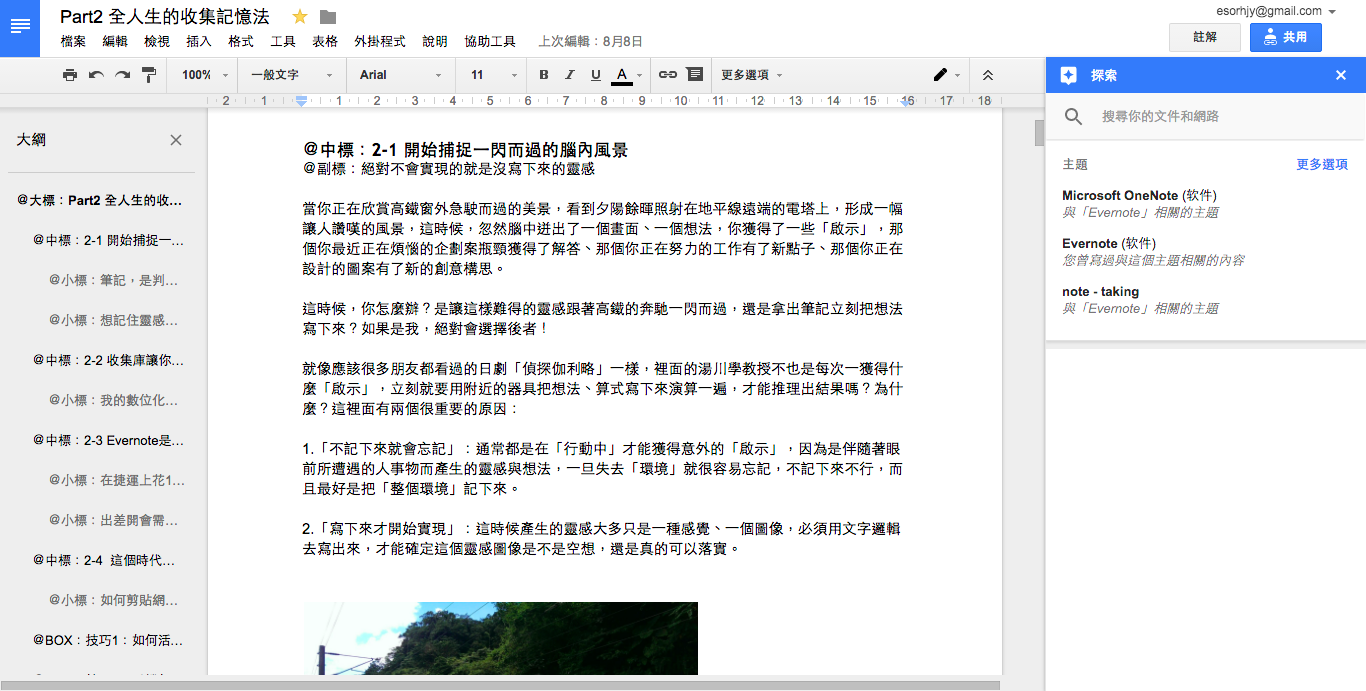Click the left indent marker on ruler
The image size is (1366, 691).
pos(302,102)
